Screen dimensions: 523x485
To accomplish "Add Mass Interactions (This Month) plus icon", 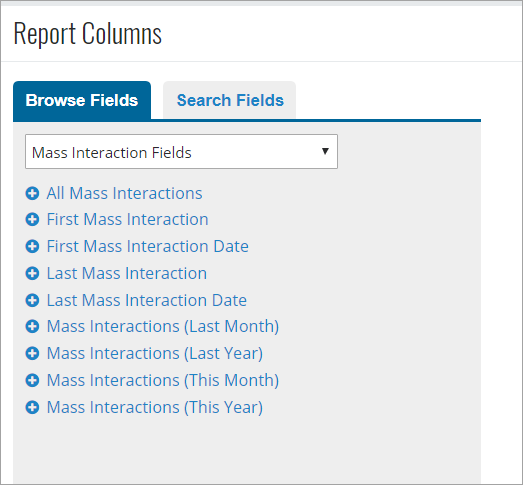I will (x=32, y=380).
